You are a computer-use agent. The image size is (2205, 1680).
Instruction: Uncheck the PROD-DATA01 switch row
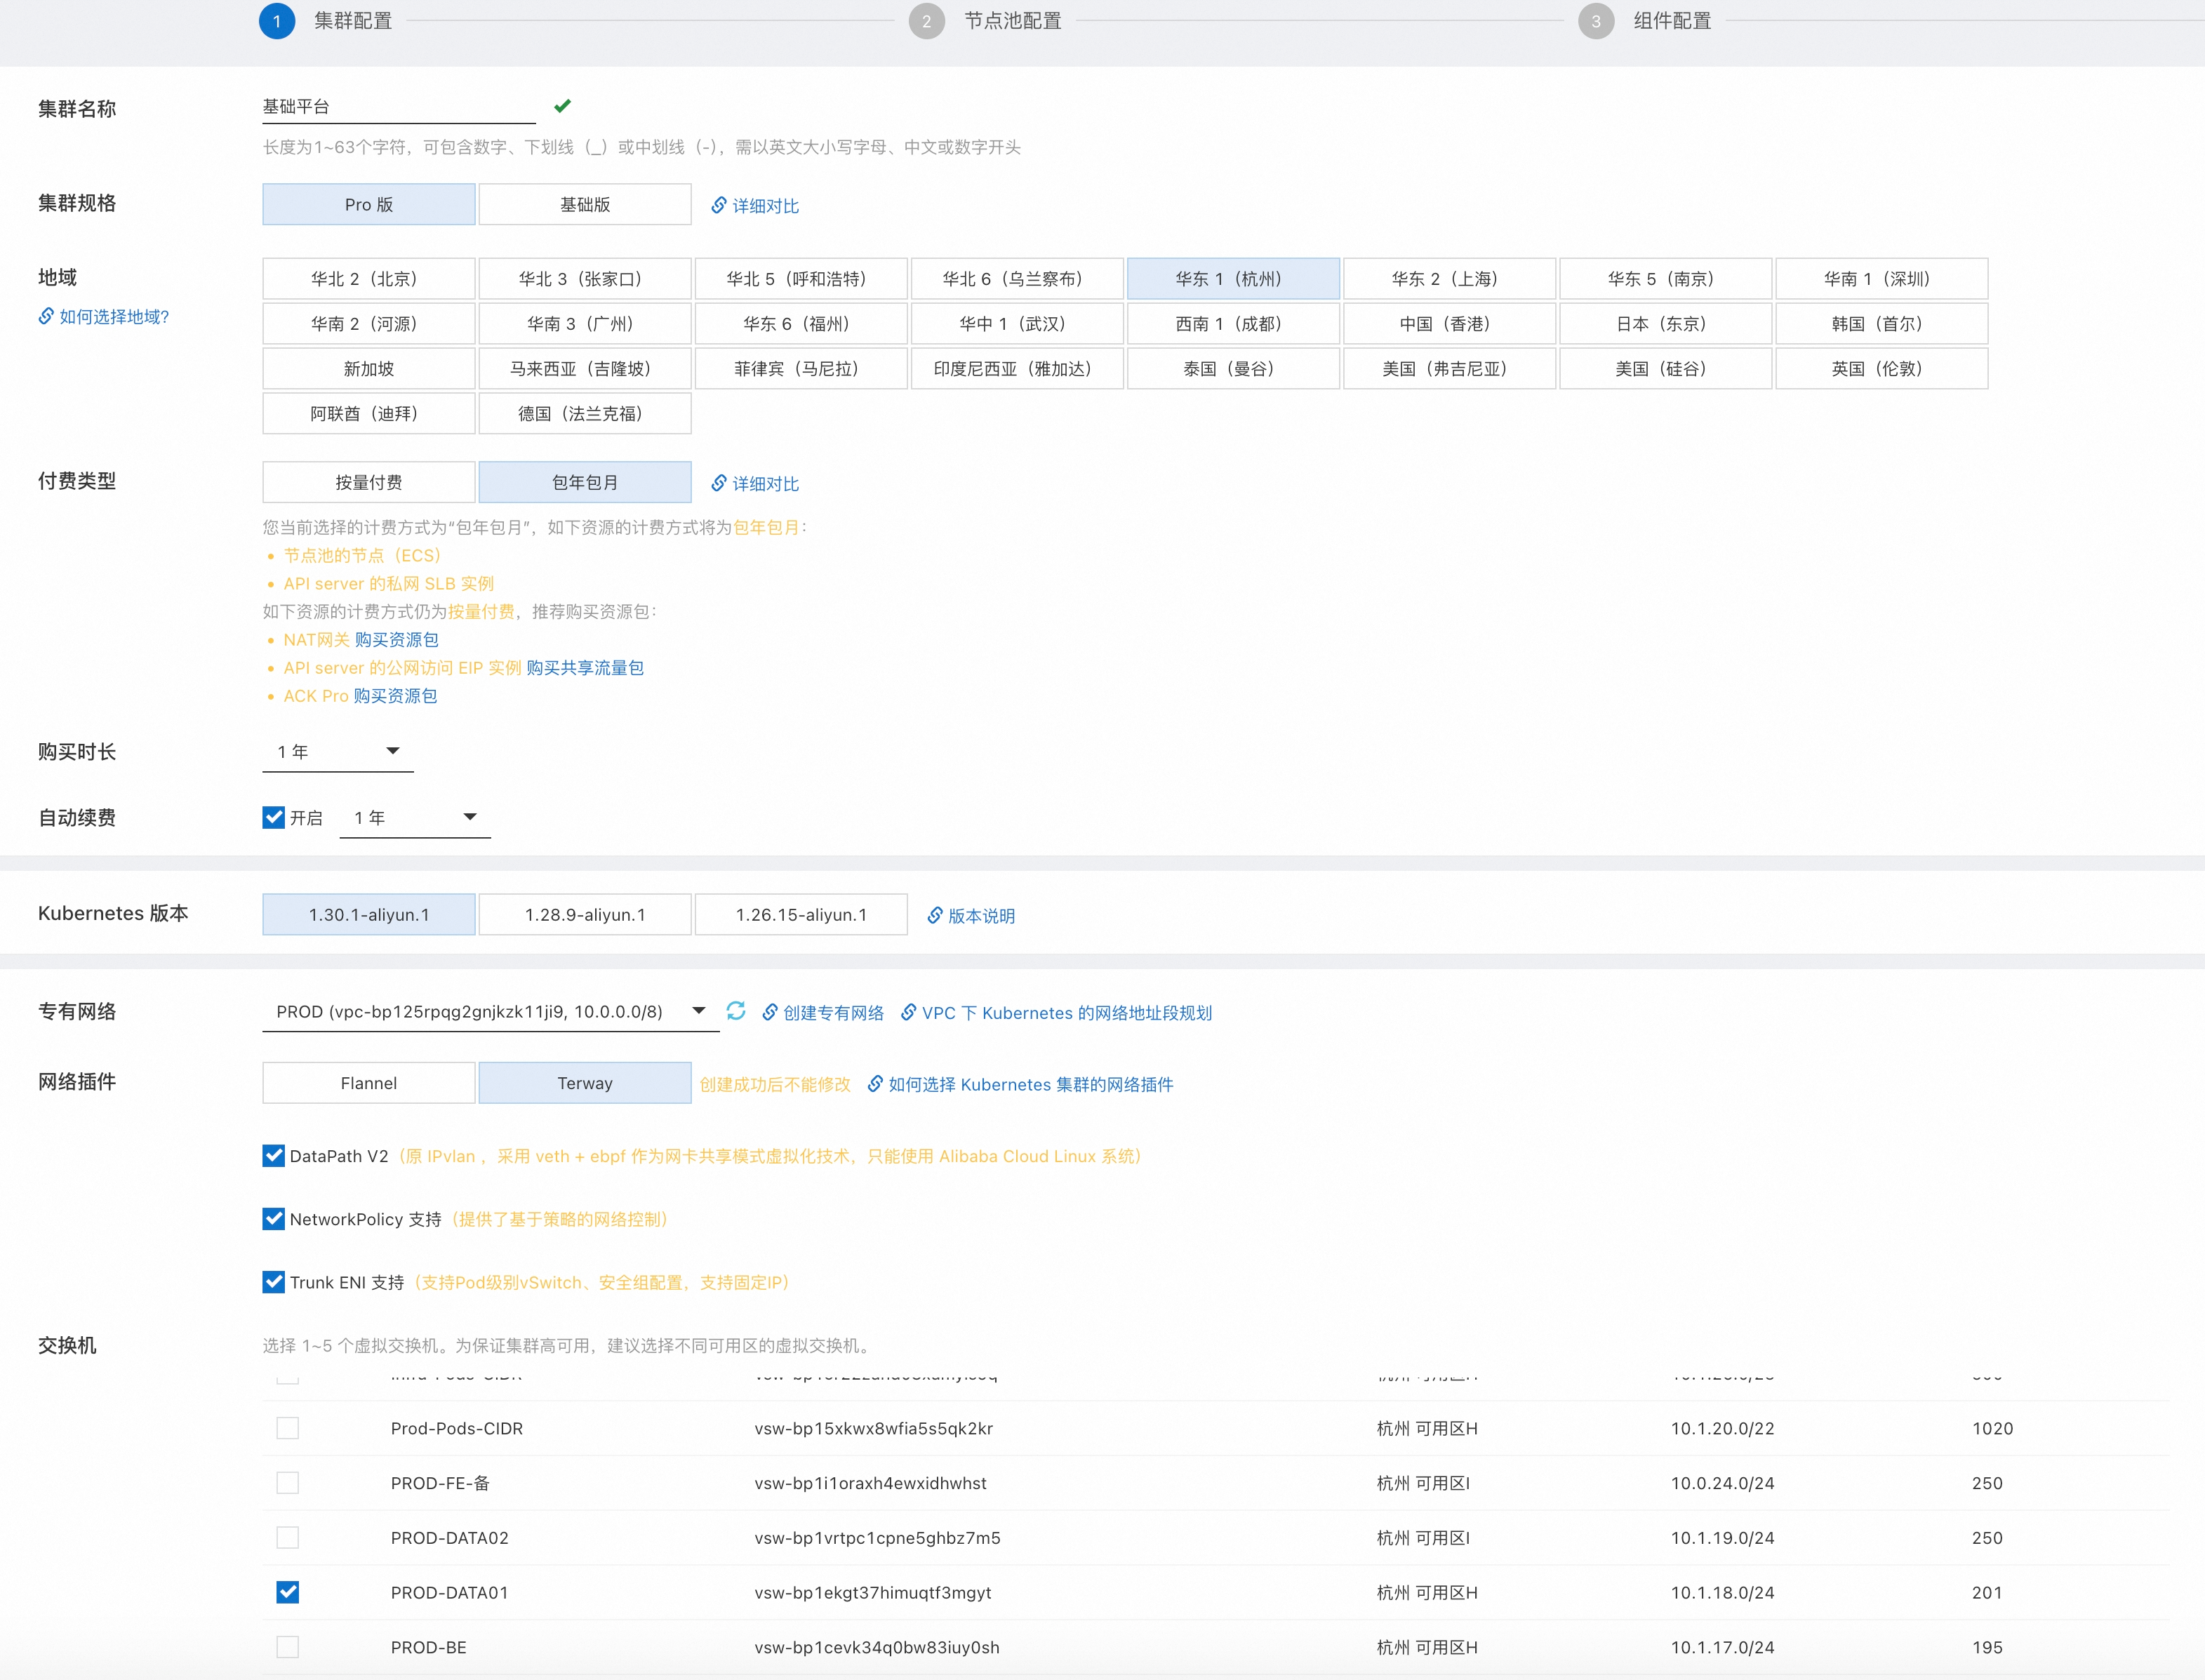pos(287,1593)
